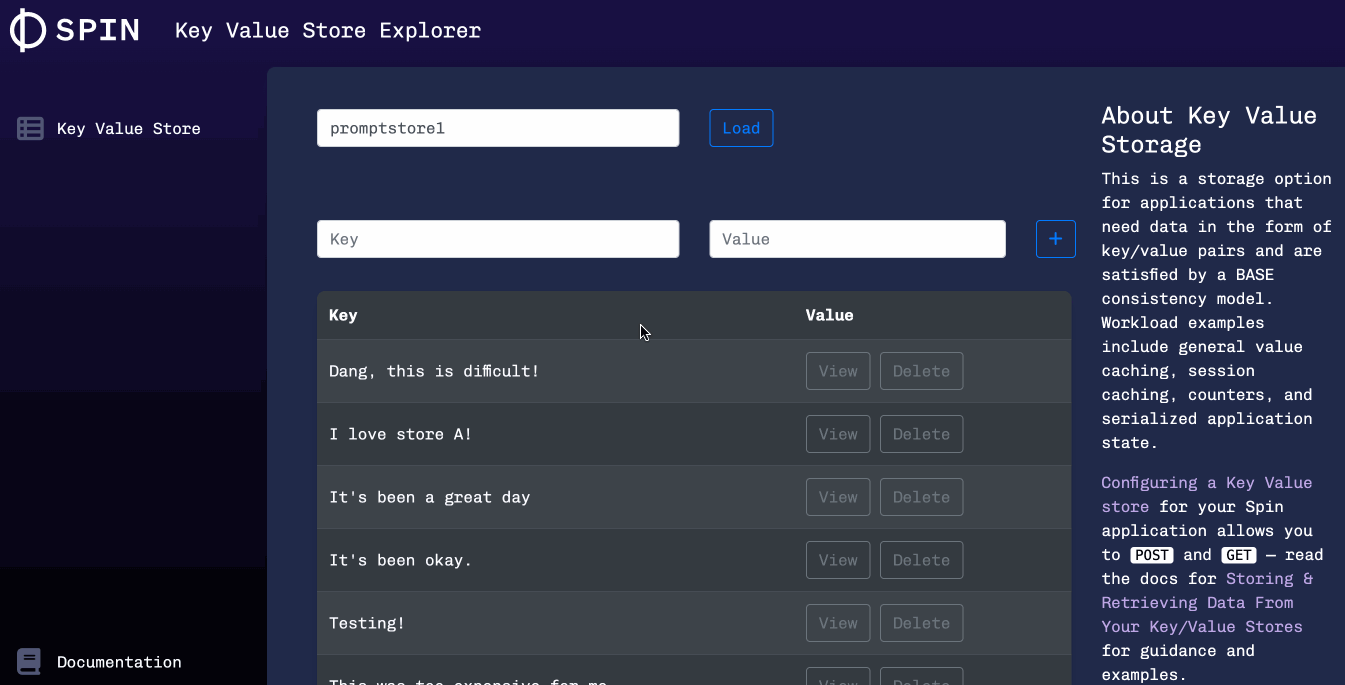The width and height of the screenshot is (1345, 685).
Task: Click the 'Value' column header
Action: point(830,315)
